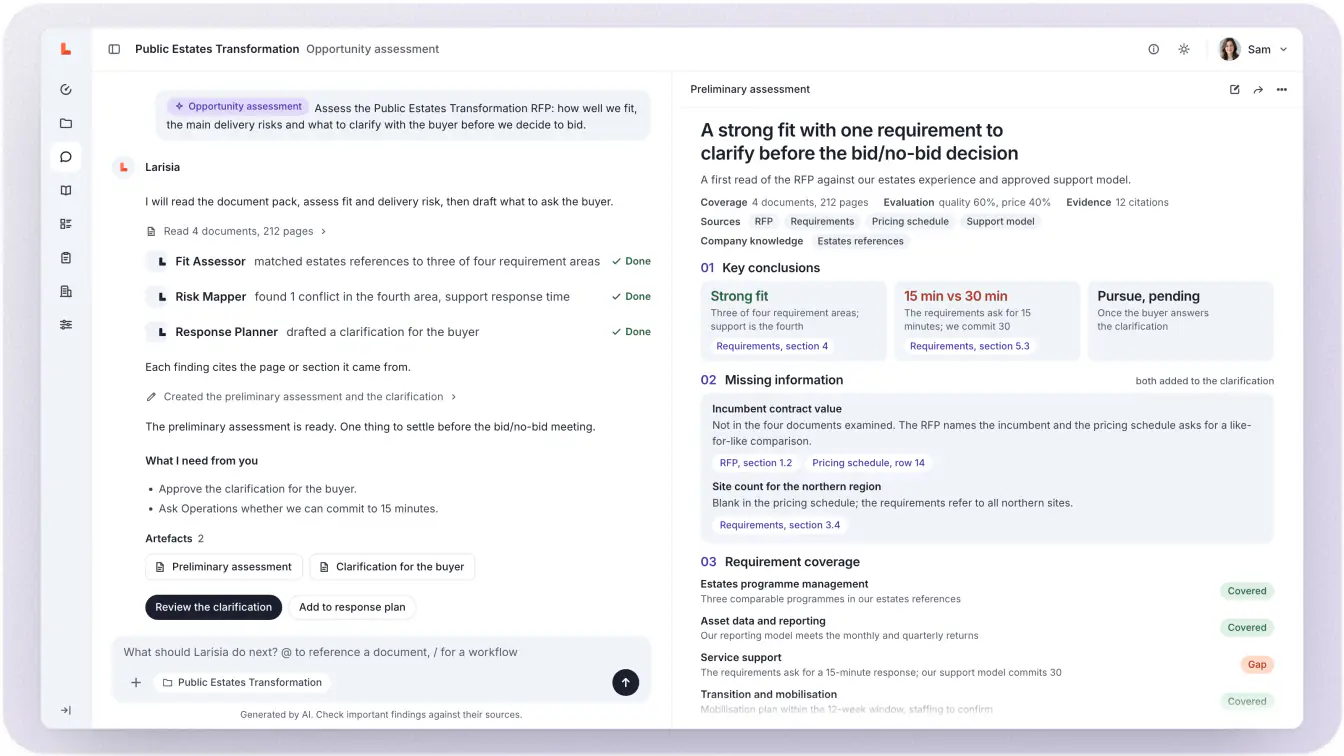Image resolution: width=1344 pixels, height=756 pixels.
Task: Share the preliminary assessment with the arrow icon
Action: tap(1258, 90)
